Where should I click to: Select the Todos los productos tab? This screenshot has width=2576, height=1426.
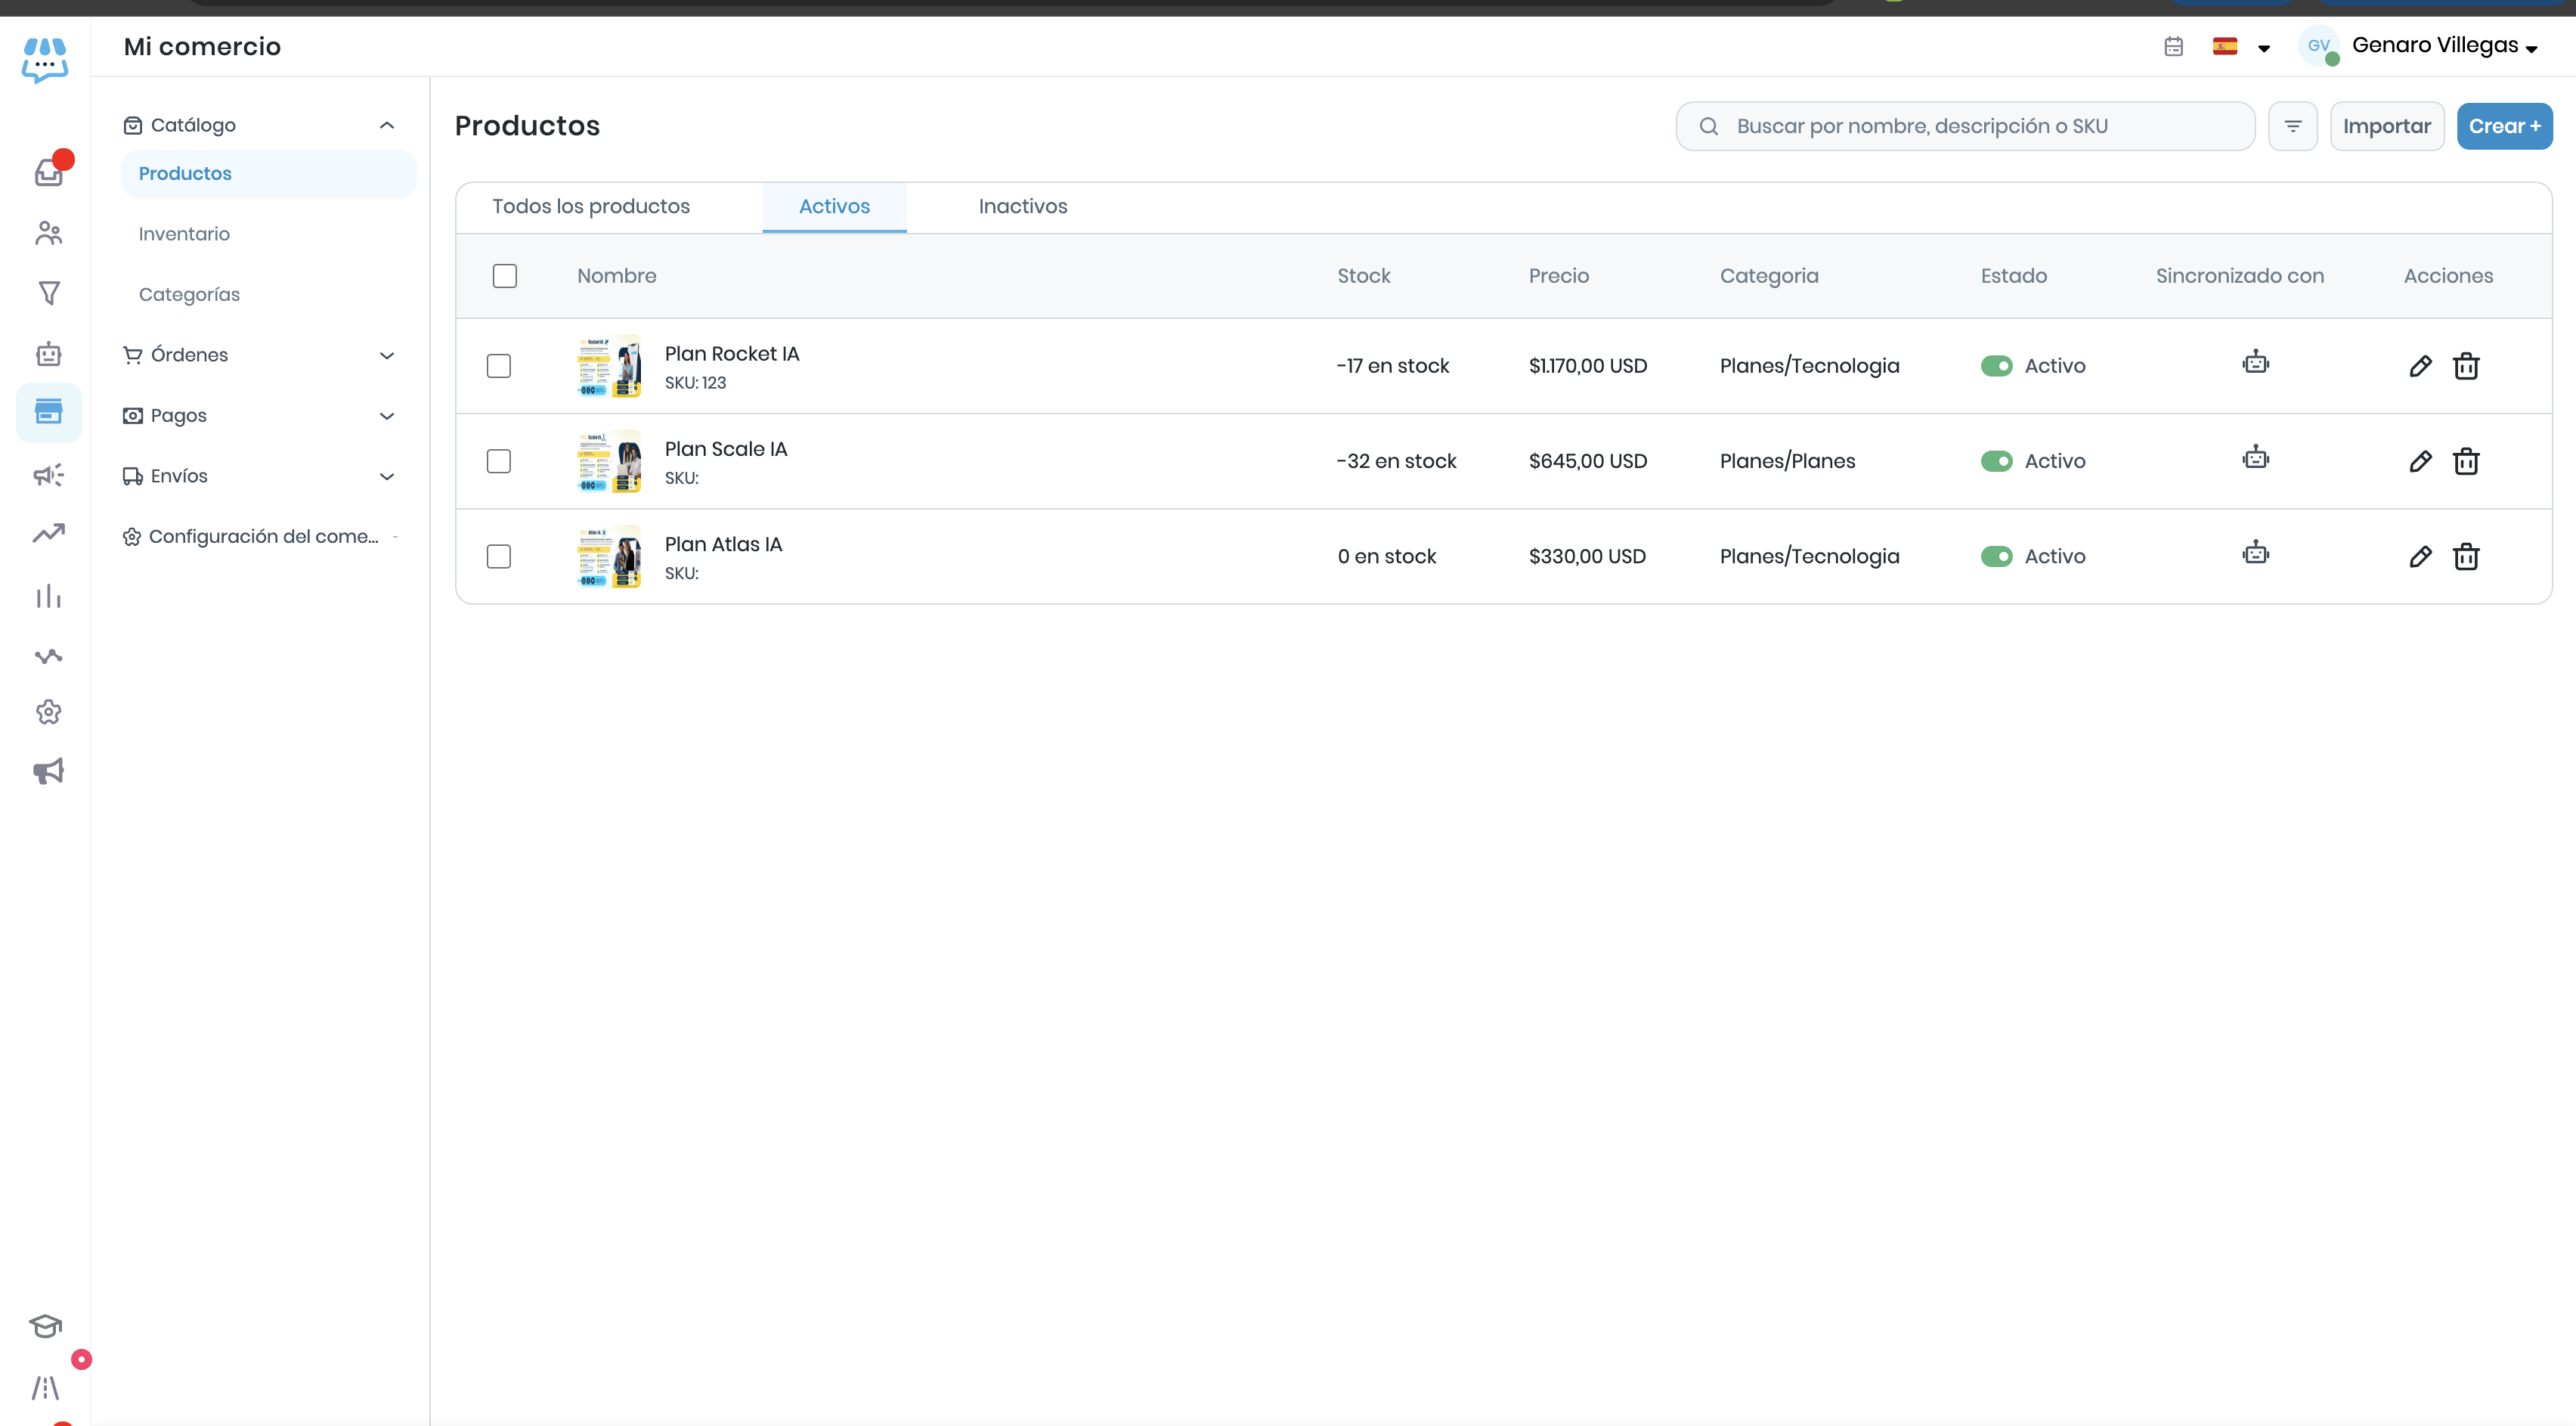(590, 206)
